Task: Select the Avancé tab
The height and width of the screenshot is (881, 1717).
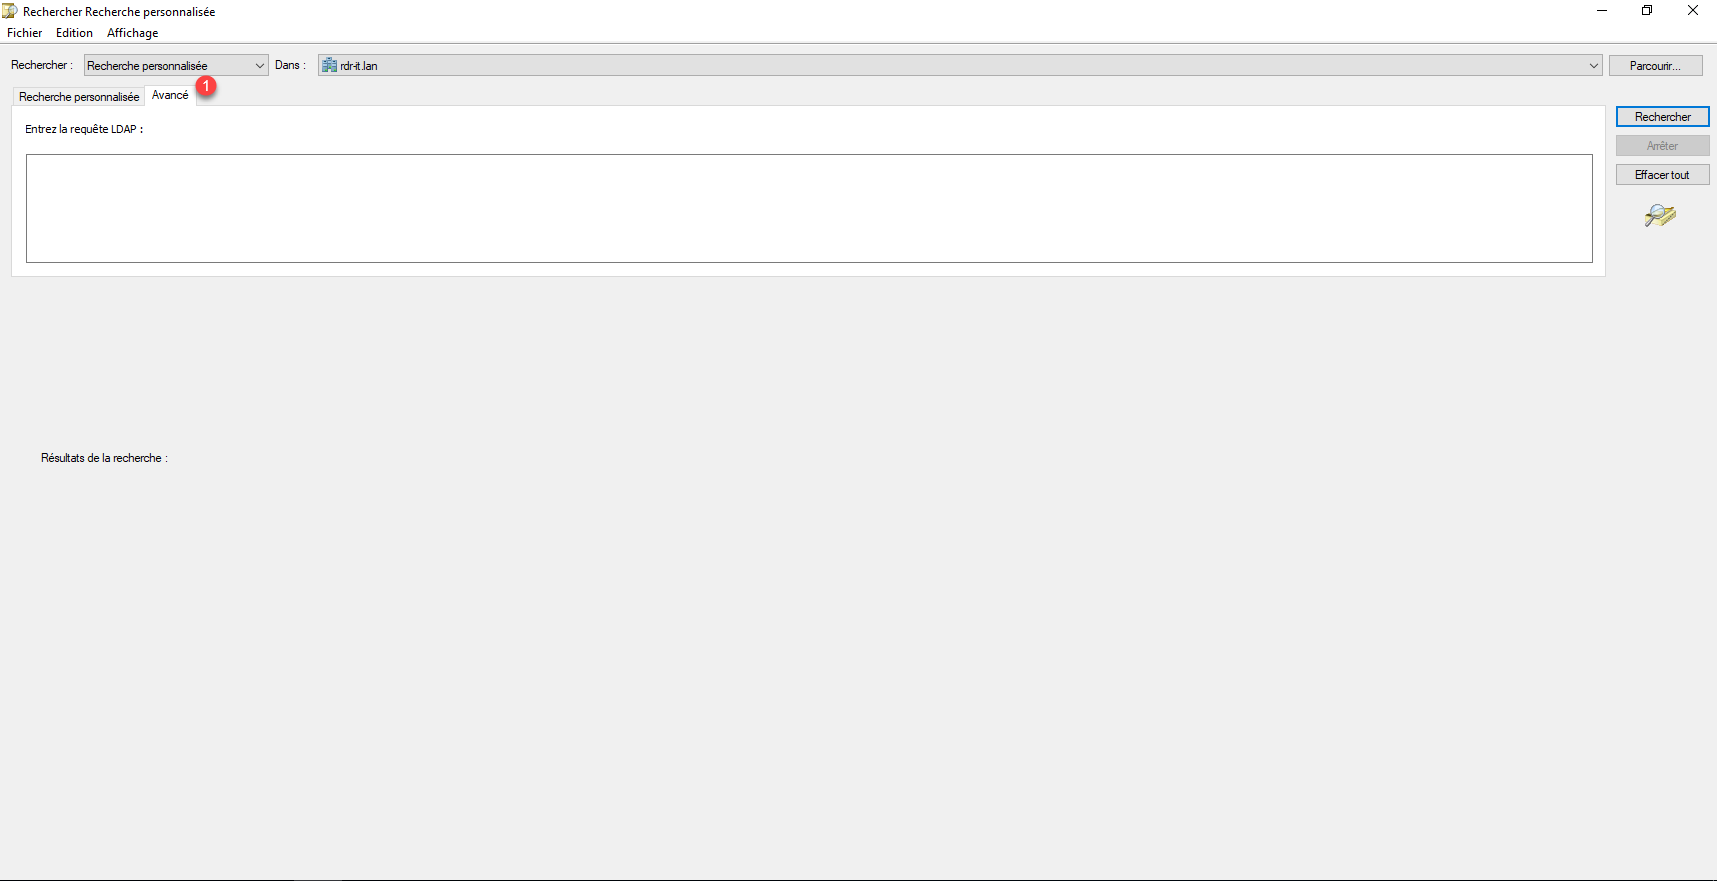Action: [x=170, y=95]
